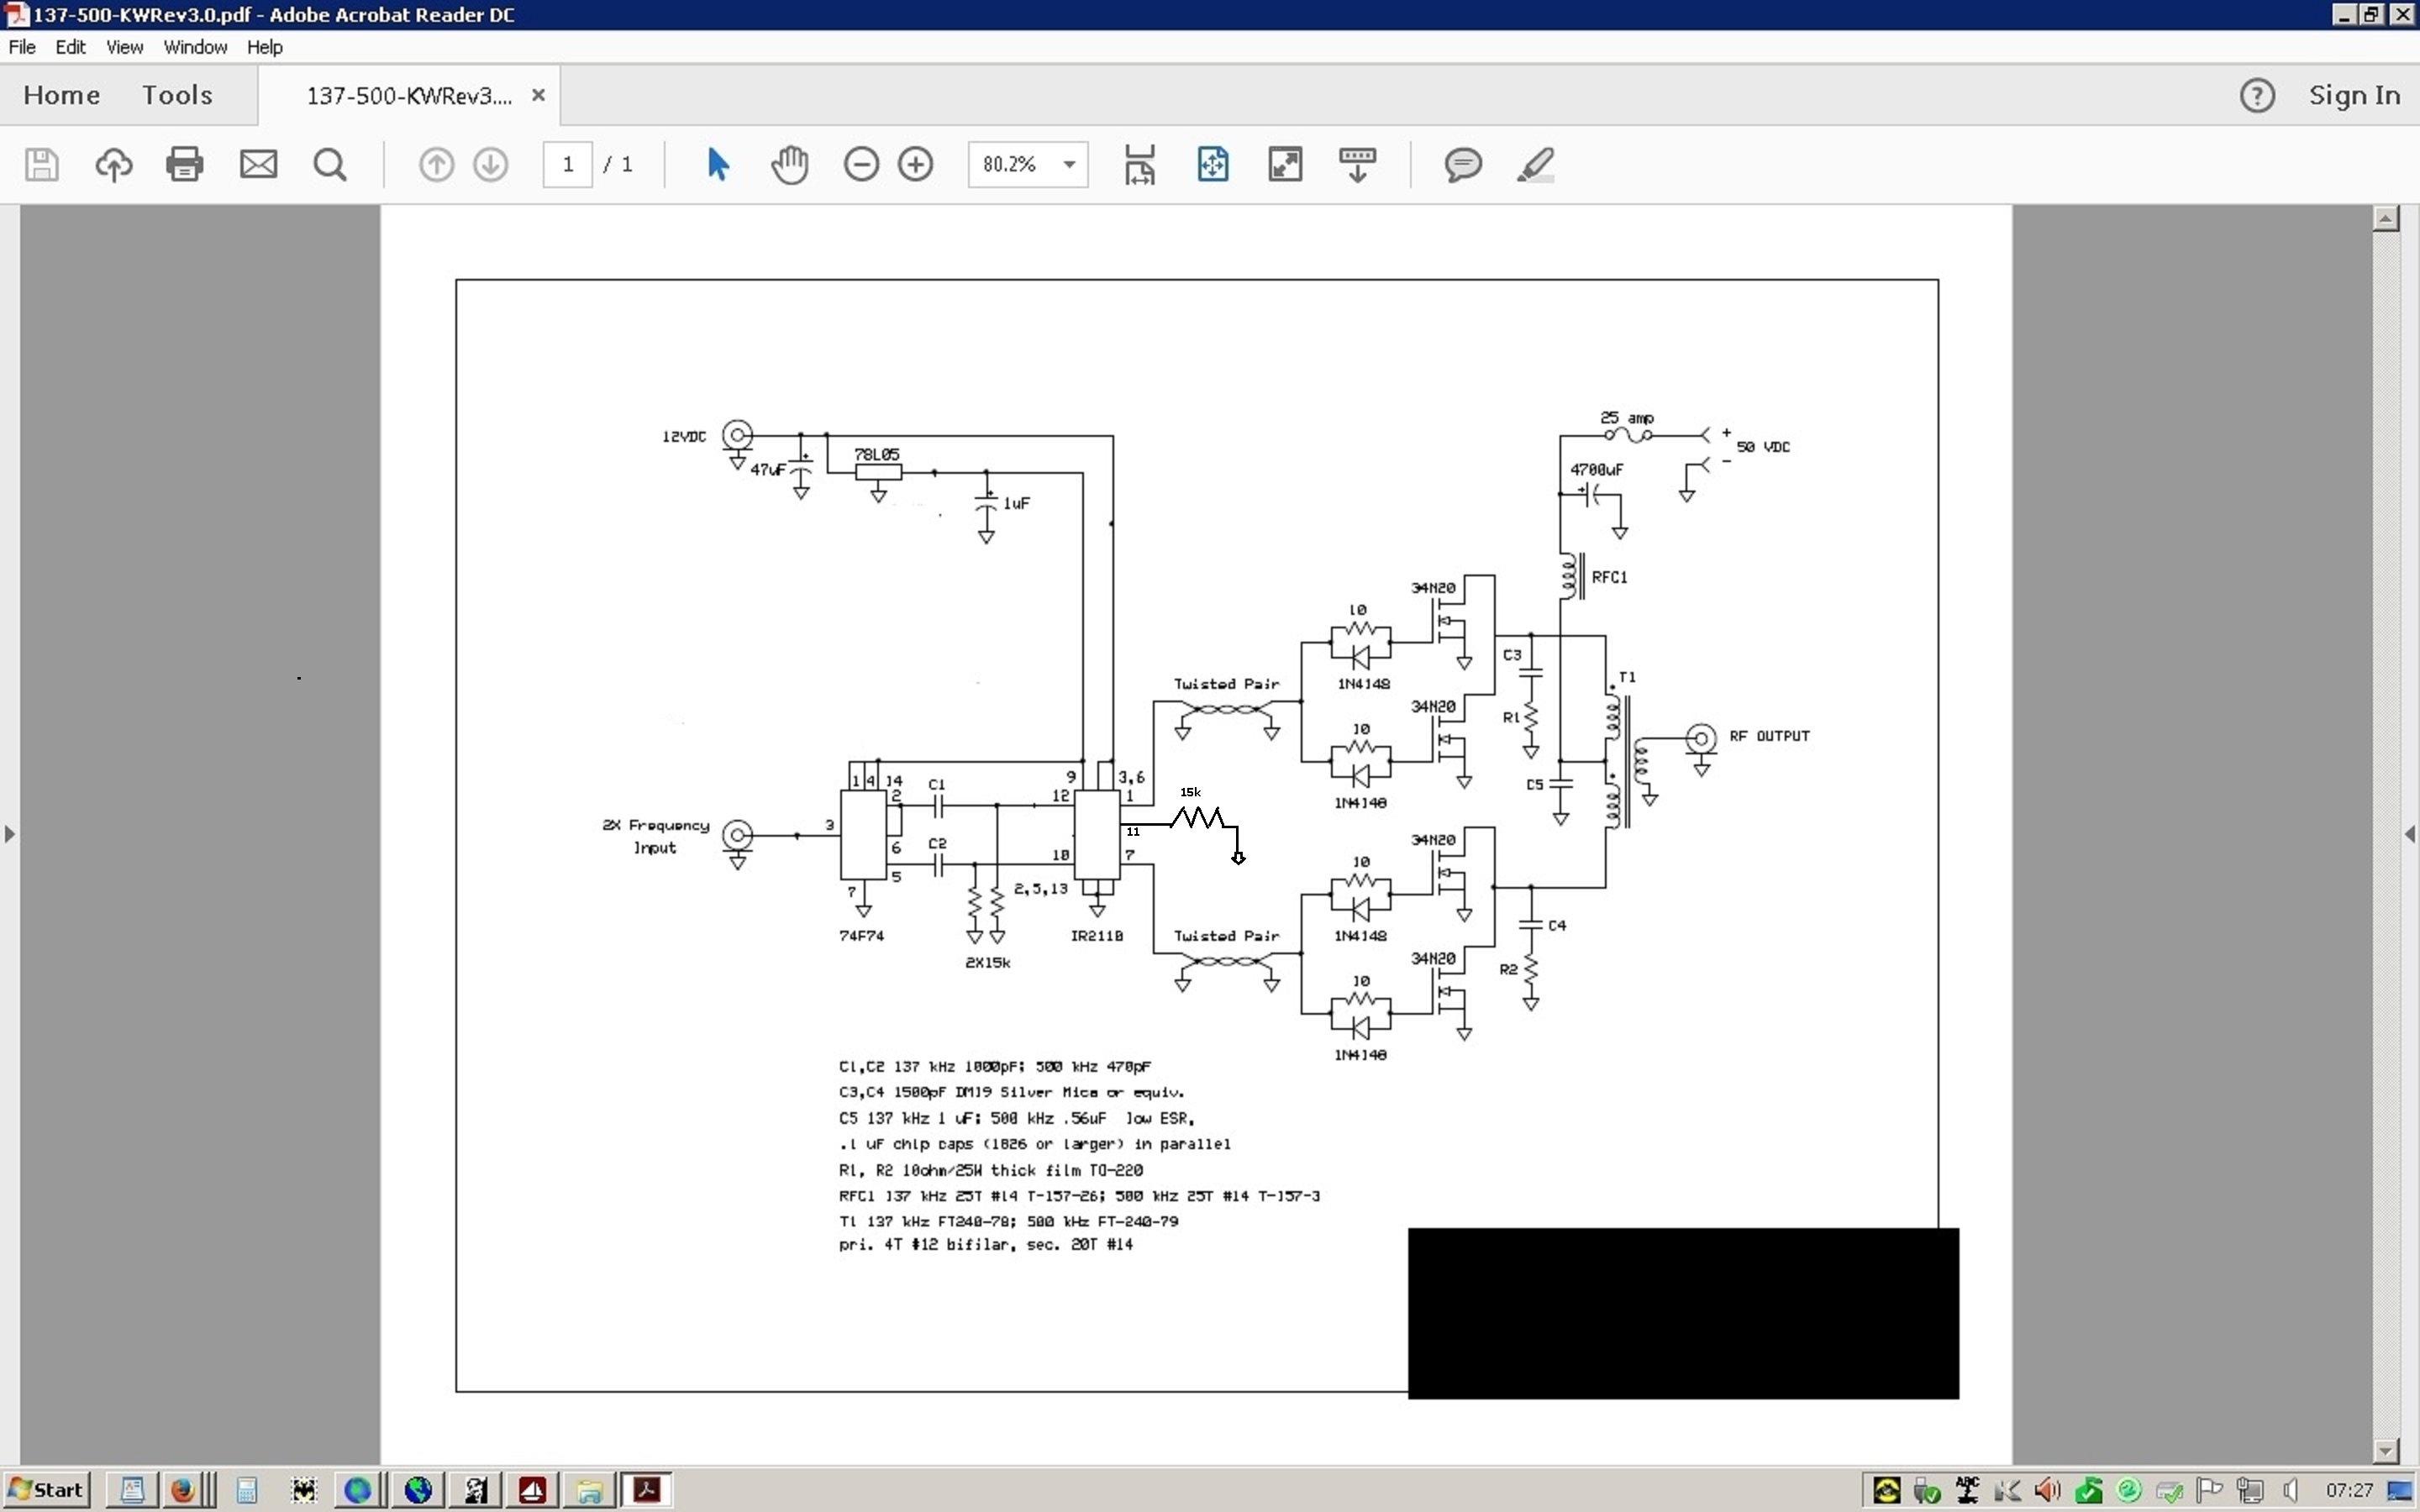
Task: Click the red speaker tray icon
Action: point(2047,1490)
